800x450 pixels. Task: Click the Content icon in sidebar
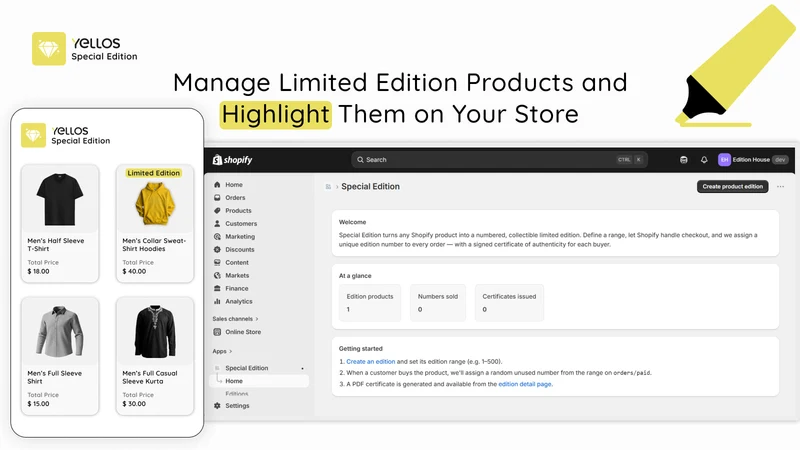click(x=217, y=262)
